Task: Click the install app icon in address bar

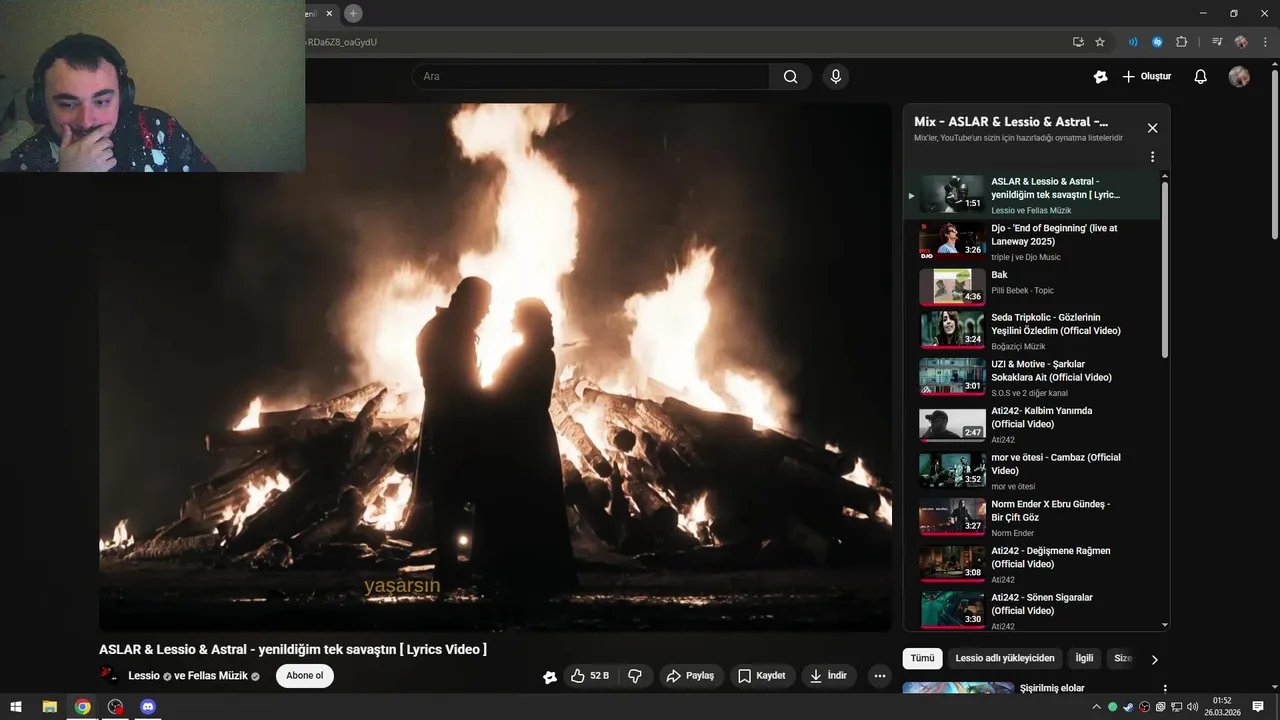Action: click(1078, 42)
